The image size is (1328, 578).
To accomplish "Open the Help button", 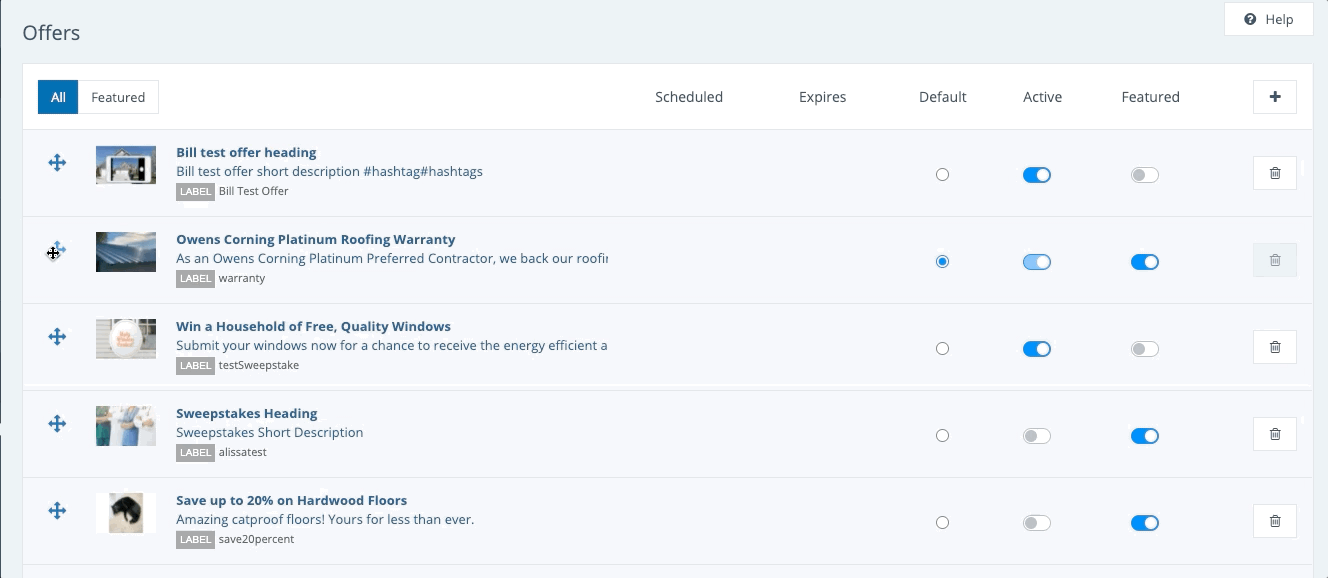I will (1268, 19).
